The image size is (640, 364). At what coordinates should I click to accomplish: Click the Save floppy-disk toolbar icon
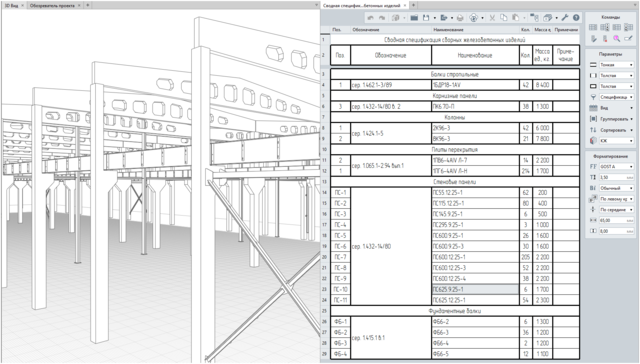coord(426,18)
